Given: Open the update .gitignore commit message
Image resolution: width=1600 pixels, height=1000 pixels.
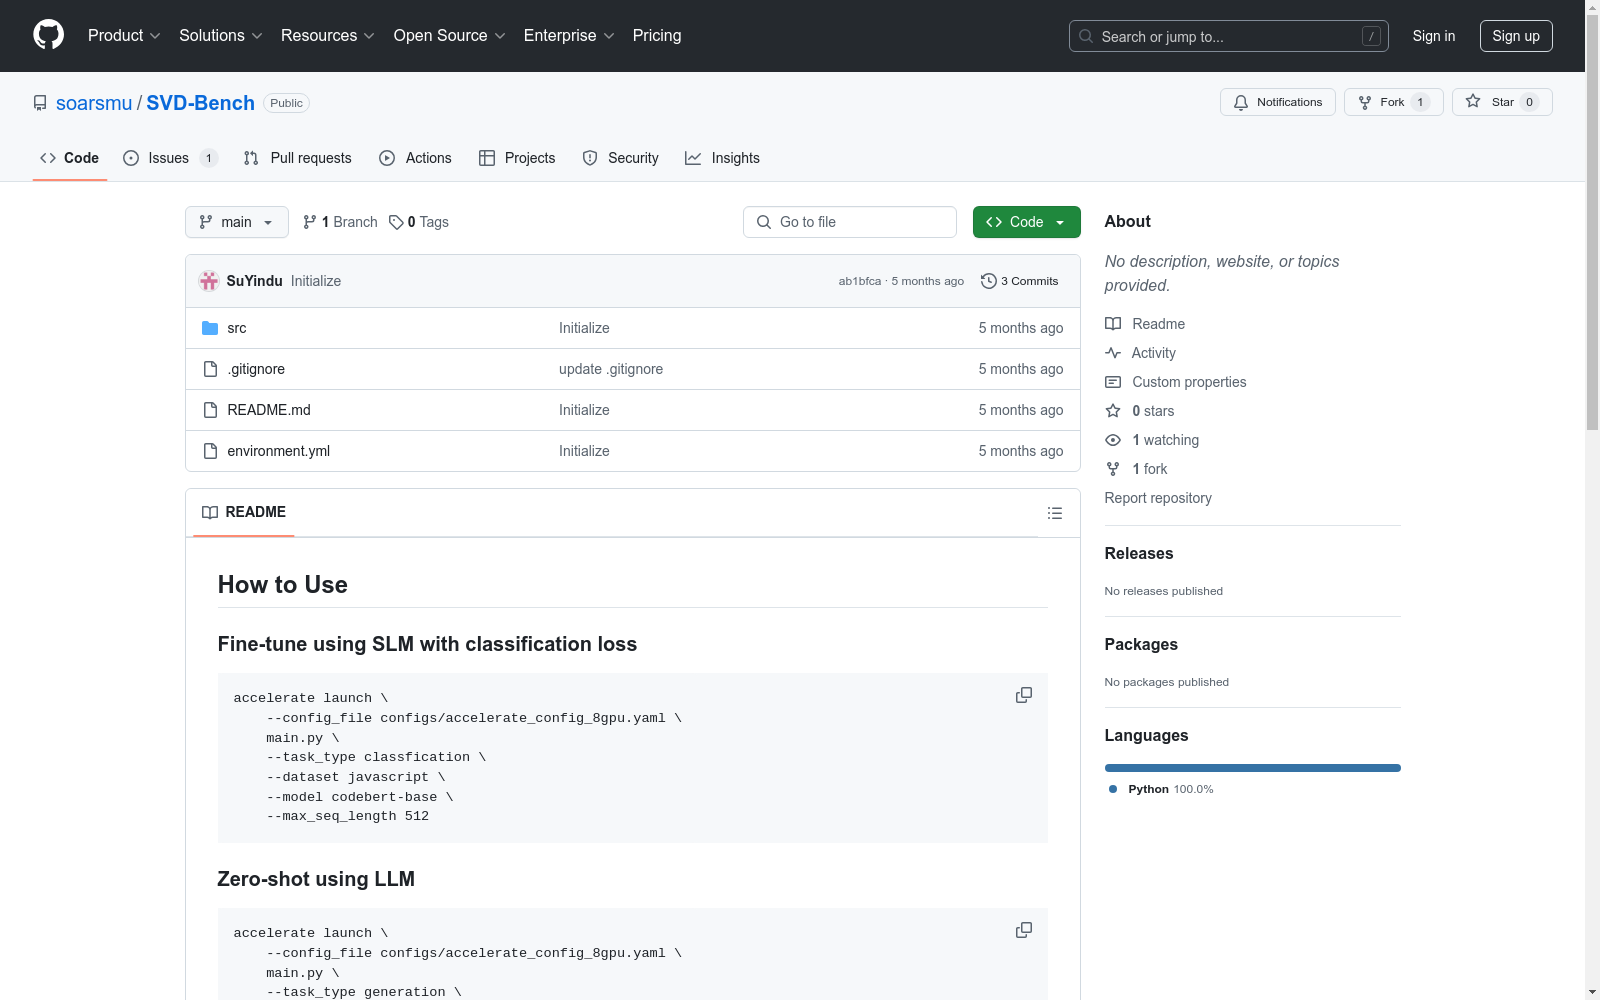Looking at the screenshot, I should click(x=611, y=369).
